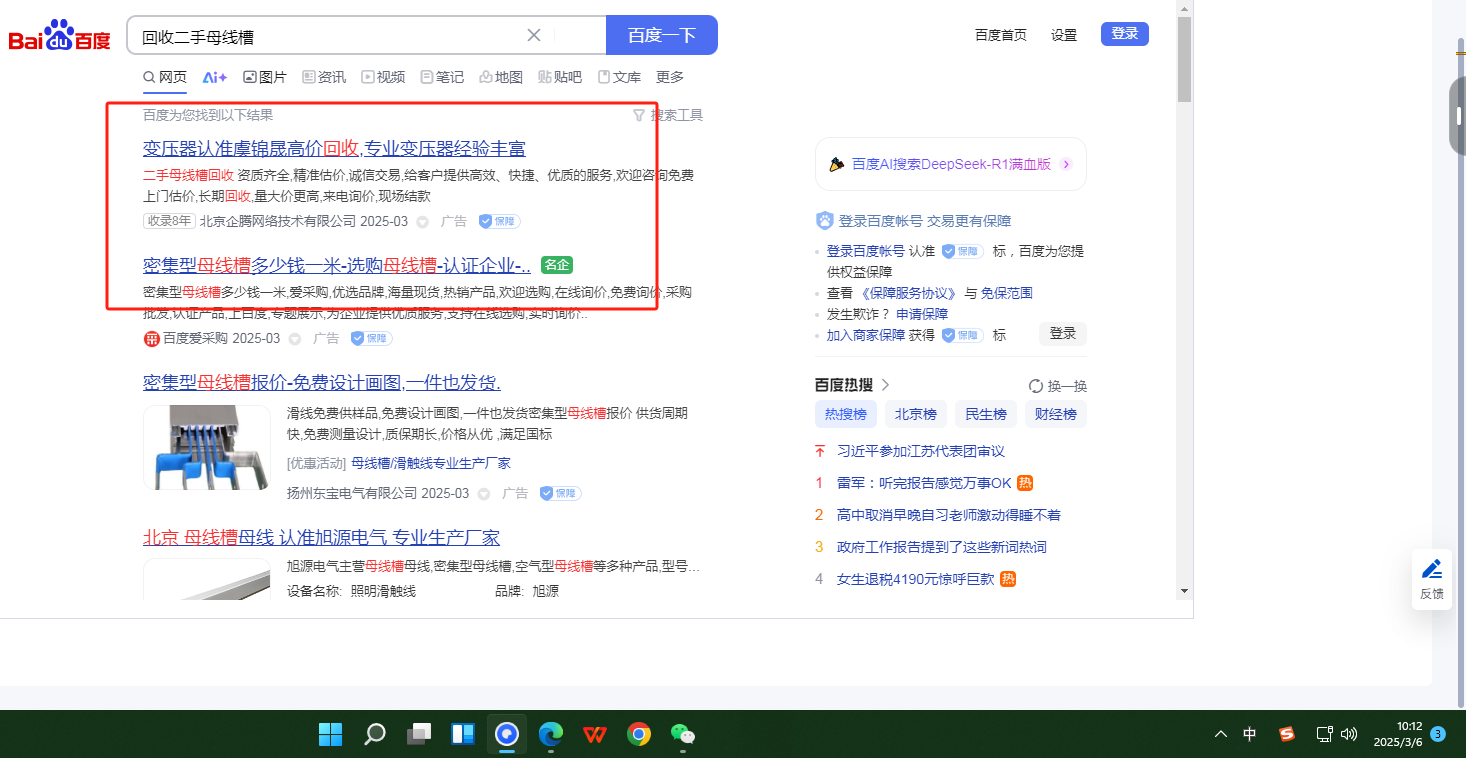Open the Ai+ search mode
This screenshot has height=758, width=1466.
click(214, 77)
